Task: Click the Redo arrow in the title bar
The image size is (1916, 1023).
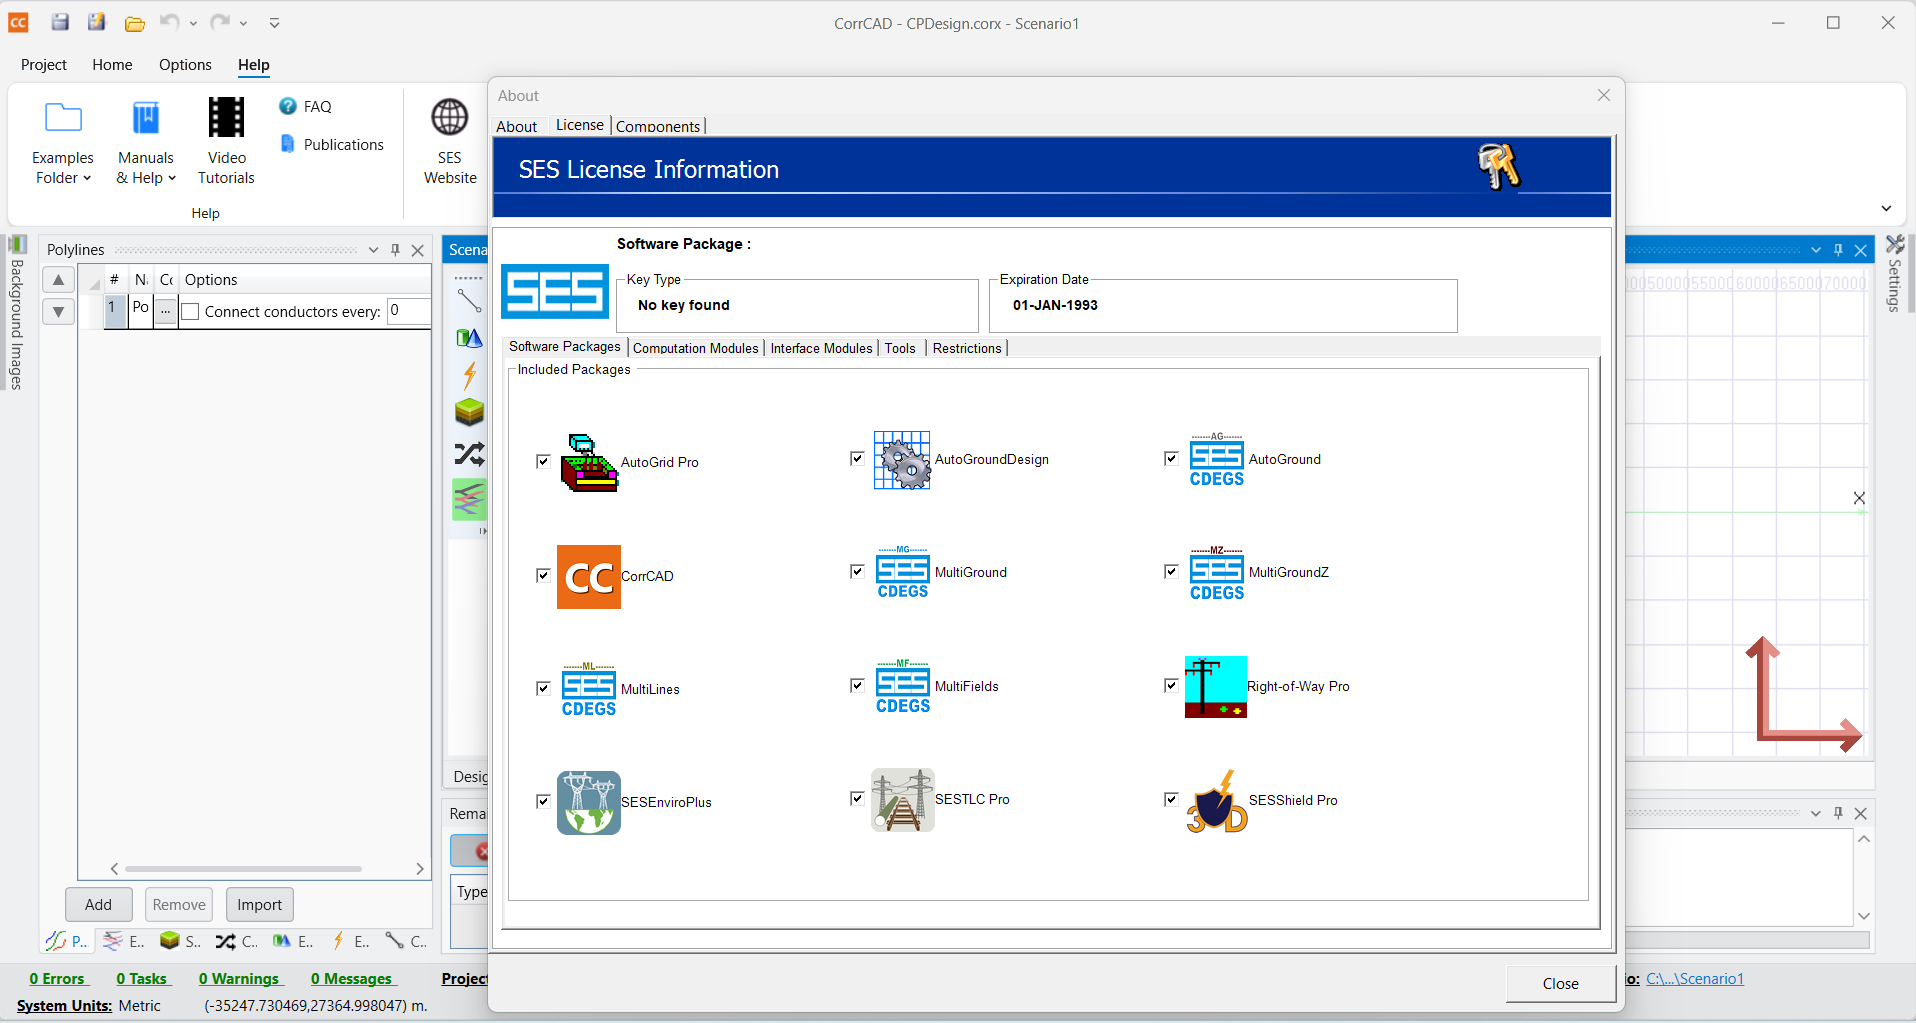Action: coord(220,22)
